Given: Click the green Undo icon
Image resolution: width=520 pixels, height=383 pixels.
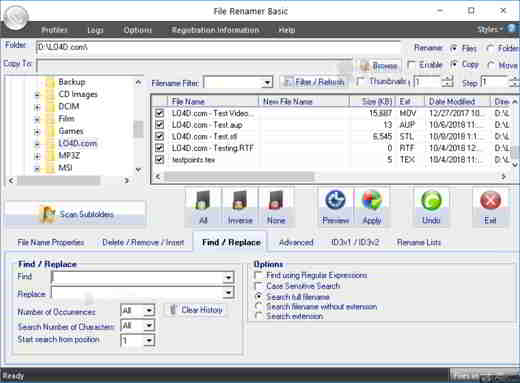Looking at the screenshot, I should 431,200.
